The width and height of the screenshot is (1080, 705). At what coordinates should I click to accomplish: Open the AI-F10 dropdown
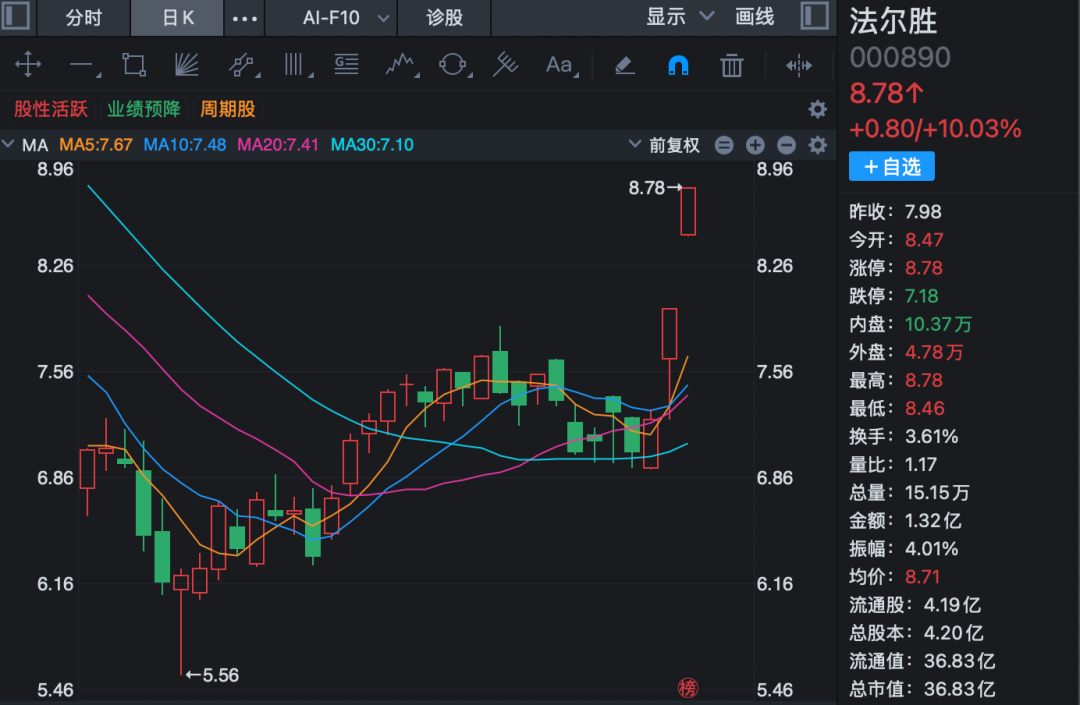tap(346, 17)
